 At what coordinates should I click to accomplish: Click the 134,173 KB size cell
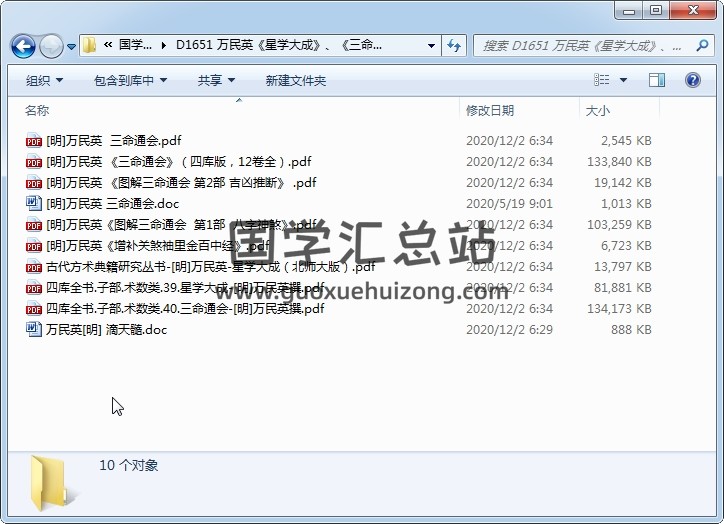tap(619, 308)
